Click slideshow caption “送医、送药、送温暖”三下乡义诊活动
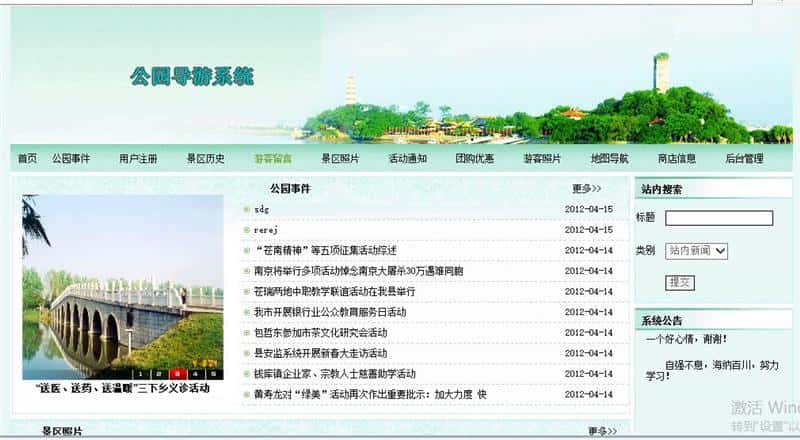The height and width of the screenshot is (440, 800). point(122,388)
